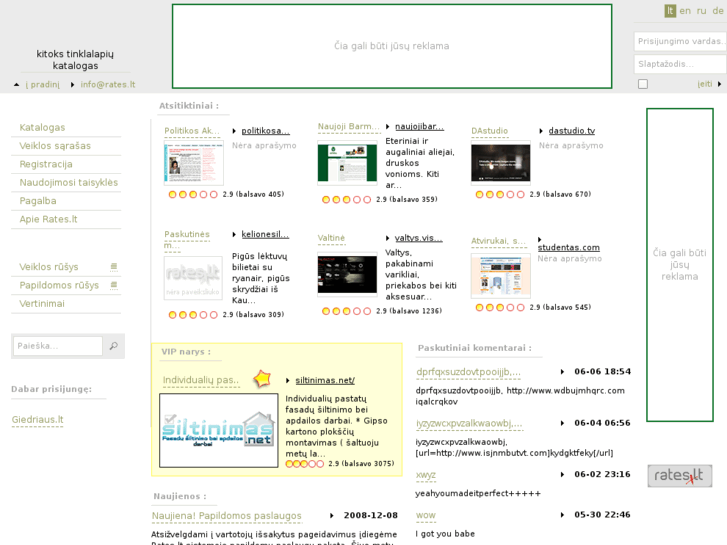Open the Katalogas menu item

42,128
